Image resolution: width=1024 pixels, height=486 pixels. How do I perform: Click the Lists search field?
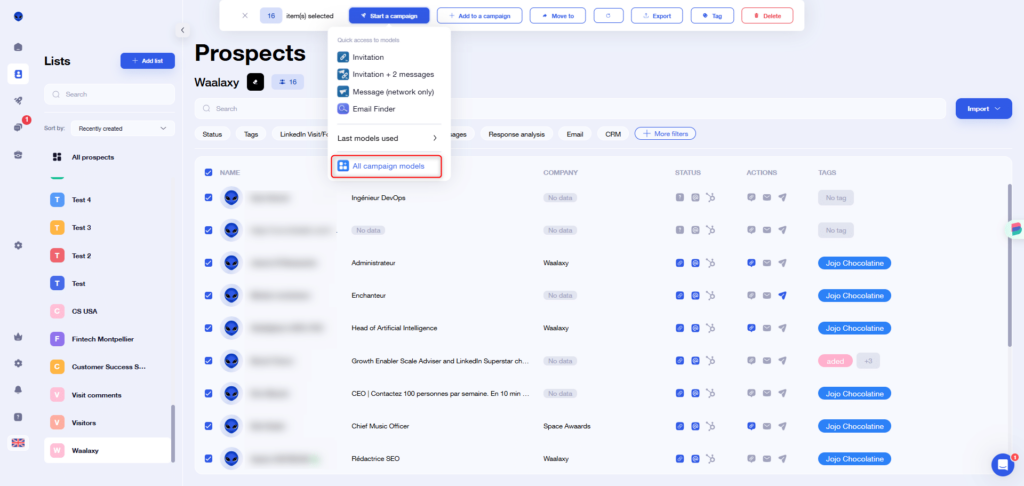coord(110,94)
